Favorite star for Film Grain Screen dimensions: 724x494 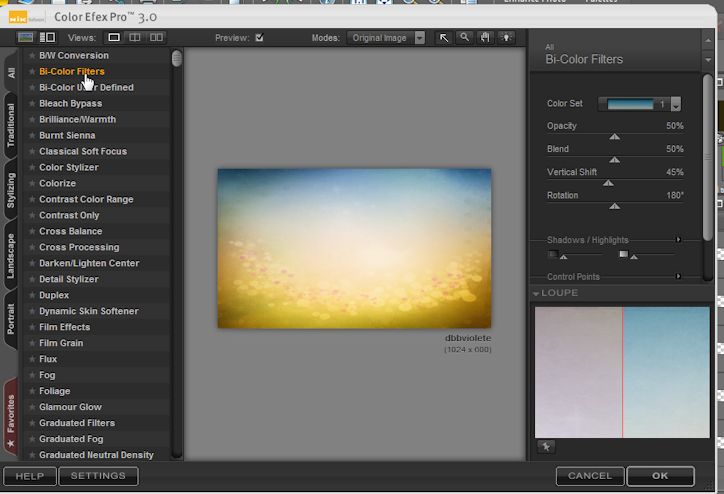(32, 343)
